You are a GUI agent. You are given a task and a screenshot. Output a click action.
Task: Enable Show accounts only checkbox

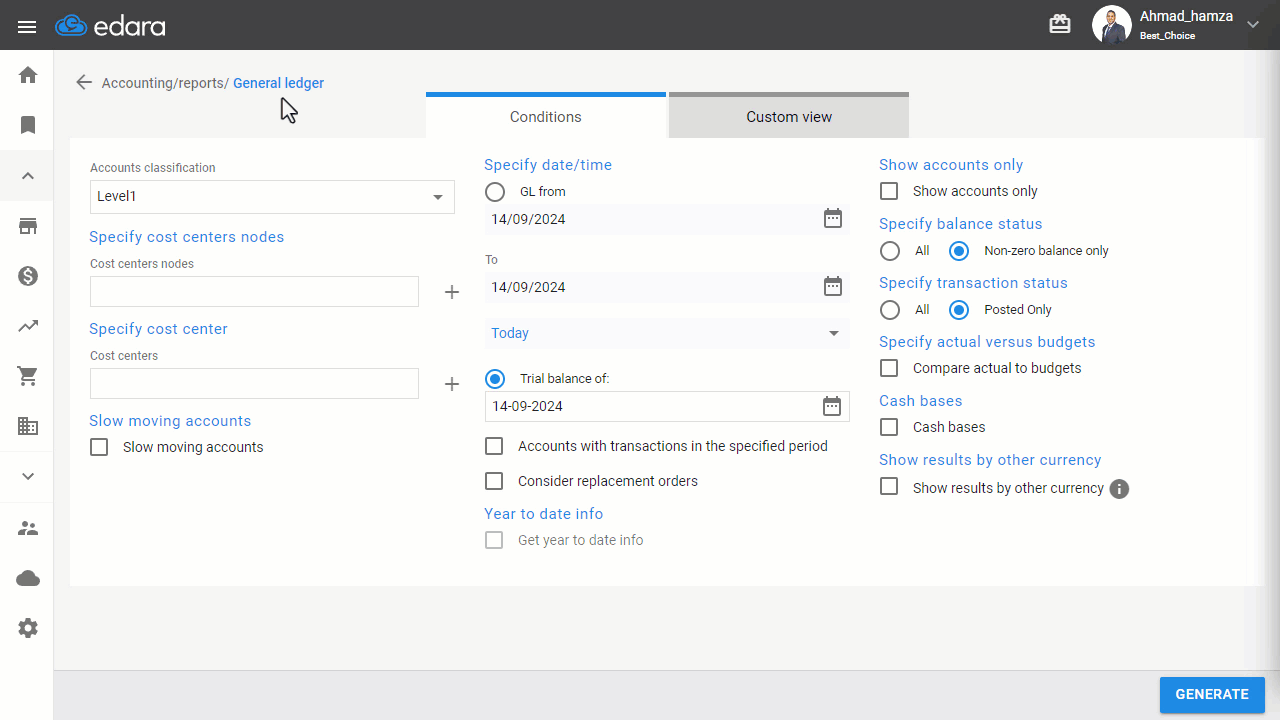pyautogui.click(x=889, y=191)
